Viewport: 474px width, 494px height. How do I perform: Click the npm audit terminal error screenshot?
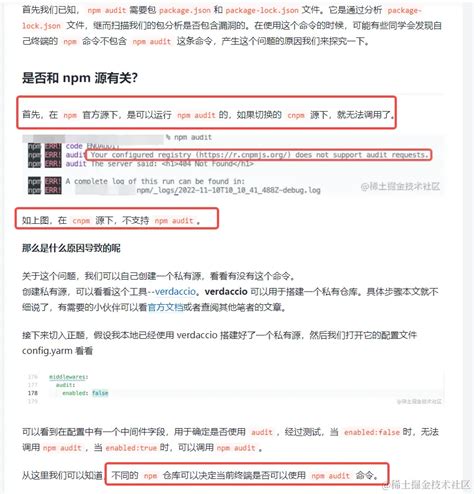[233, 165]
